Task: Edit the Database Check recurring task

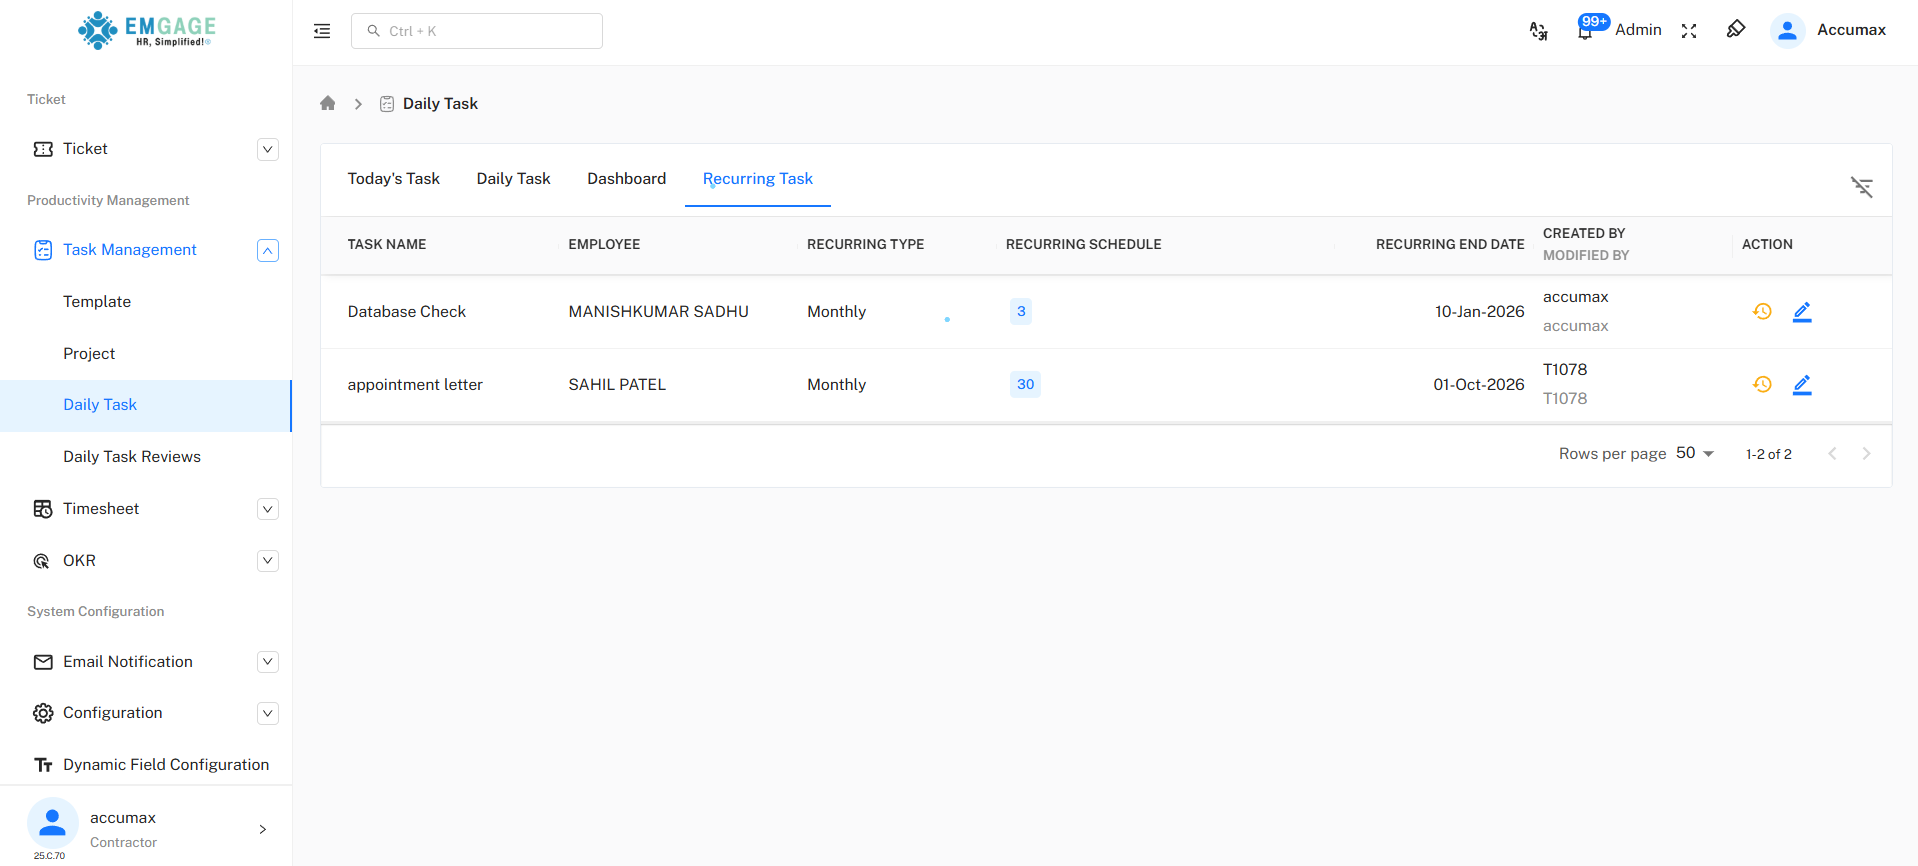Action: (1802, 312)
